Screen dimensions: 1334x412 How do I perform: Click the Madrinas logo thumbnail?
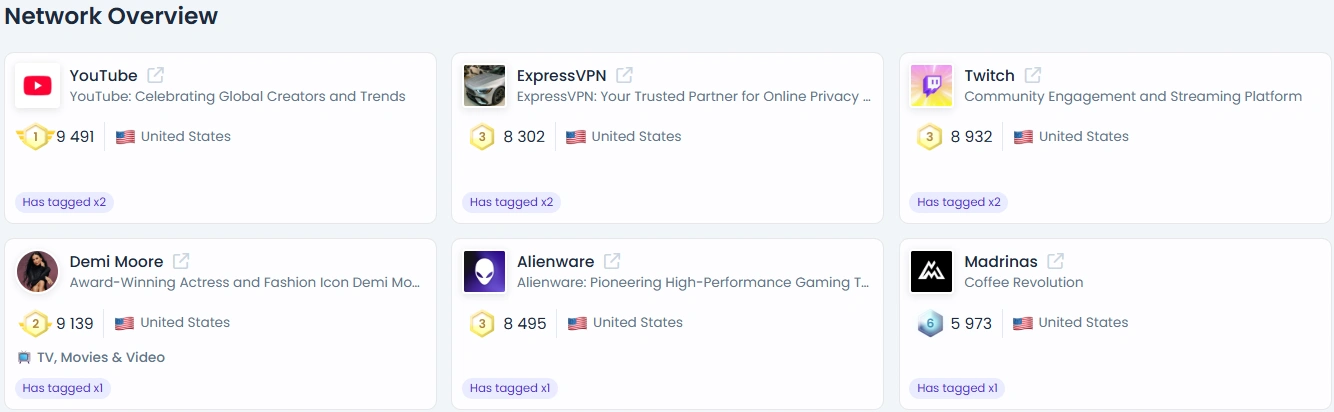point(932,272)
